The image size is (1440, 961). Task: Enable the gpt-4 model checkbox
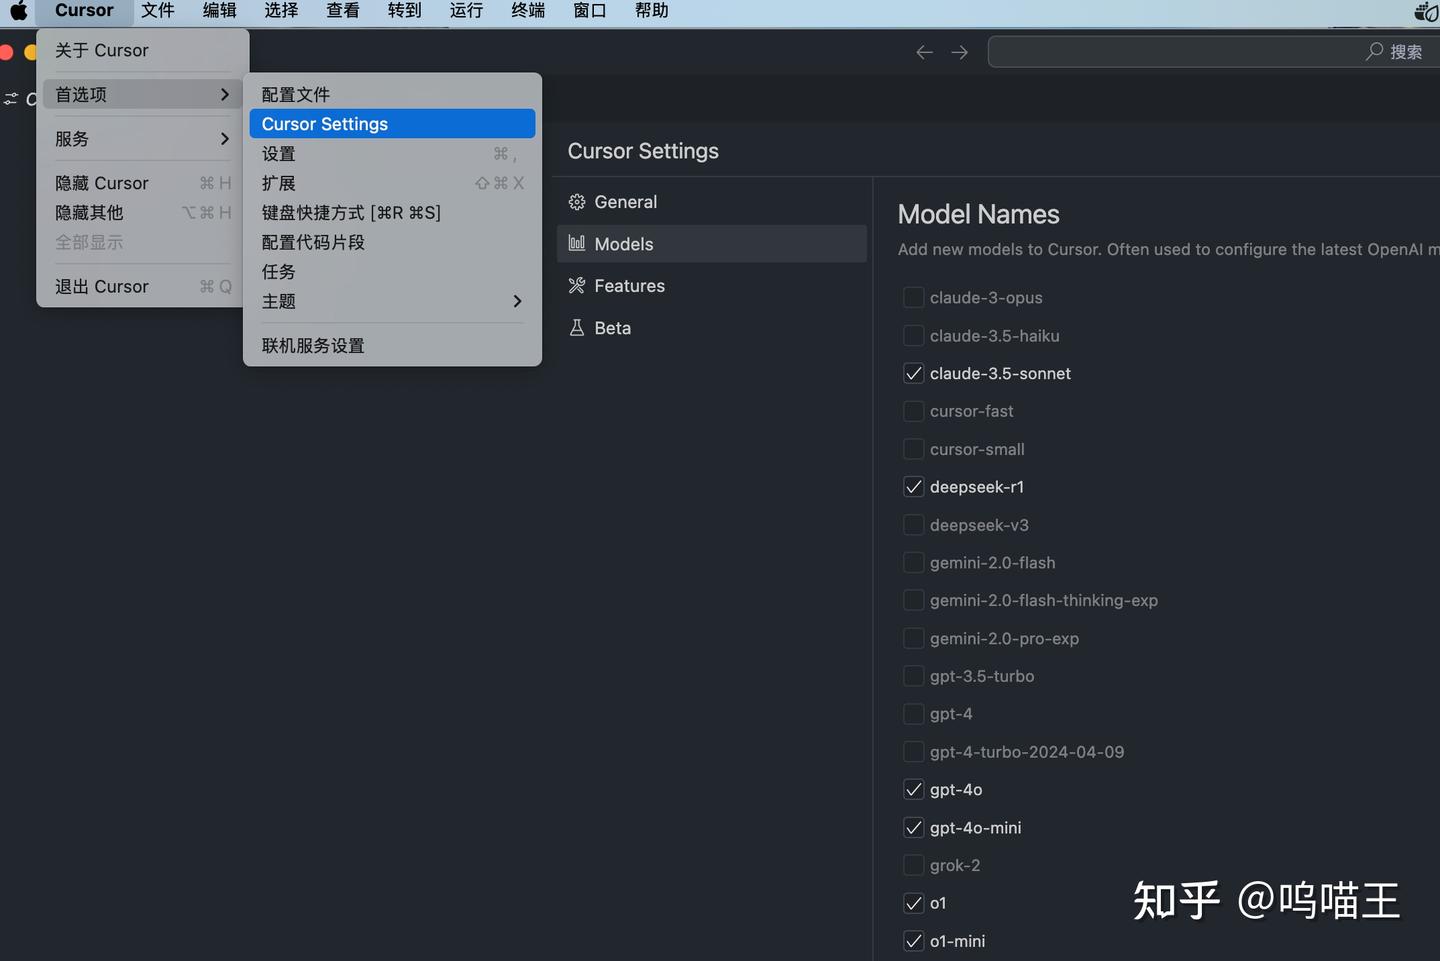click(x=913, y=714)
